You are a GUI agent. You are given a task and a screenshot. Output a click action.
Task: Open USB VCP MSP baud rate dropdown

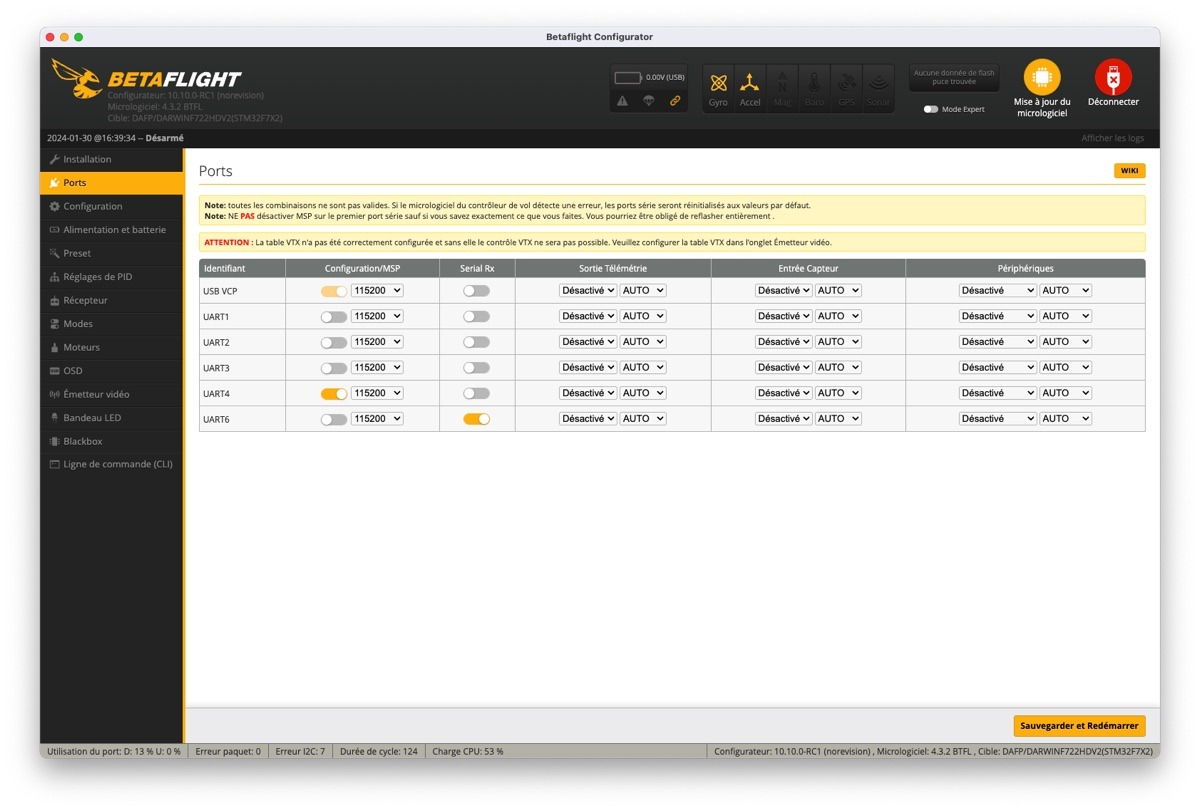point(377,291)
